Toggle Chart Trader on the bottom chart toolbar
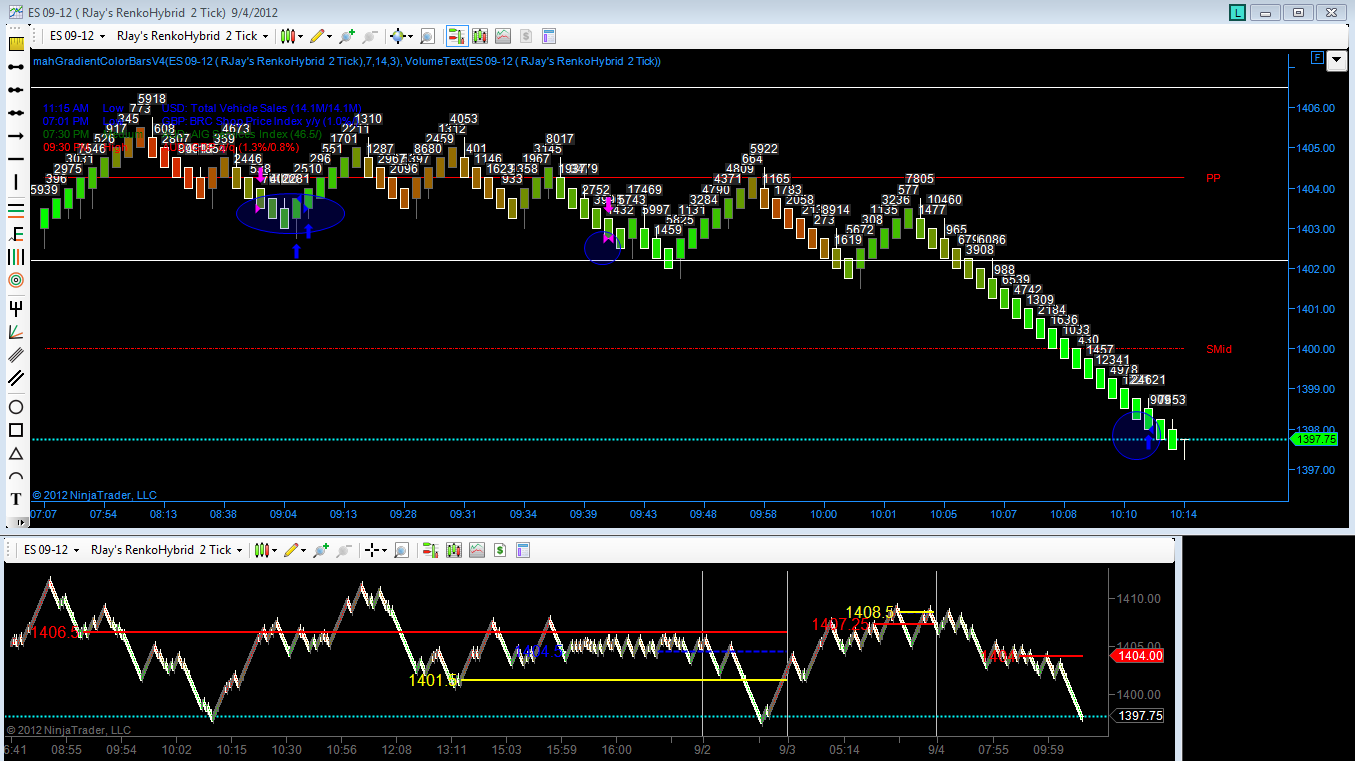 [431, 550]
